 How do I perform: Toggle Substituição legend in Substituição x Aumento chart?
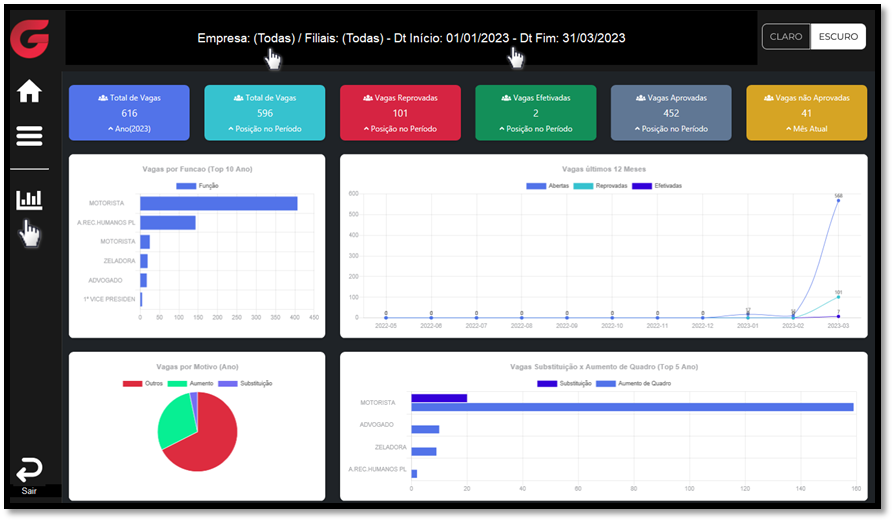(564, 384)
